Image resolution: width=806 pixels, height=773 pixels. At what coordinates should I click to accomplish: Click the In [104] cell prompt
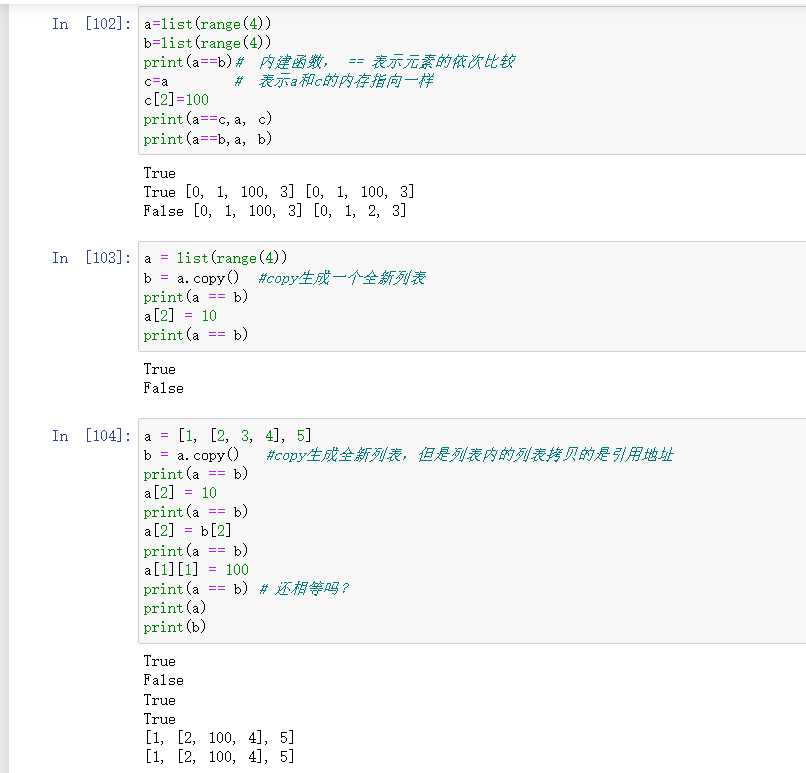tap(90, 436)
